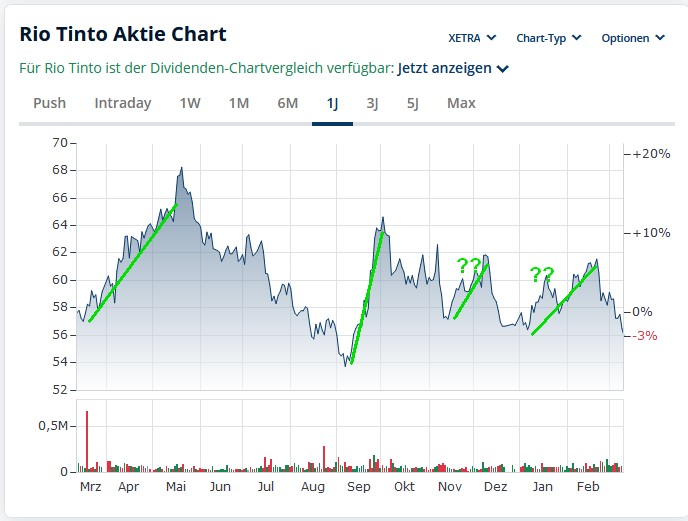This screenshot has height=521, width=688.
Task: Click the green question marks near November
Action: (x=468, y=266)
